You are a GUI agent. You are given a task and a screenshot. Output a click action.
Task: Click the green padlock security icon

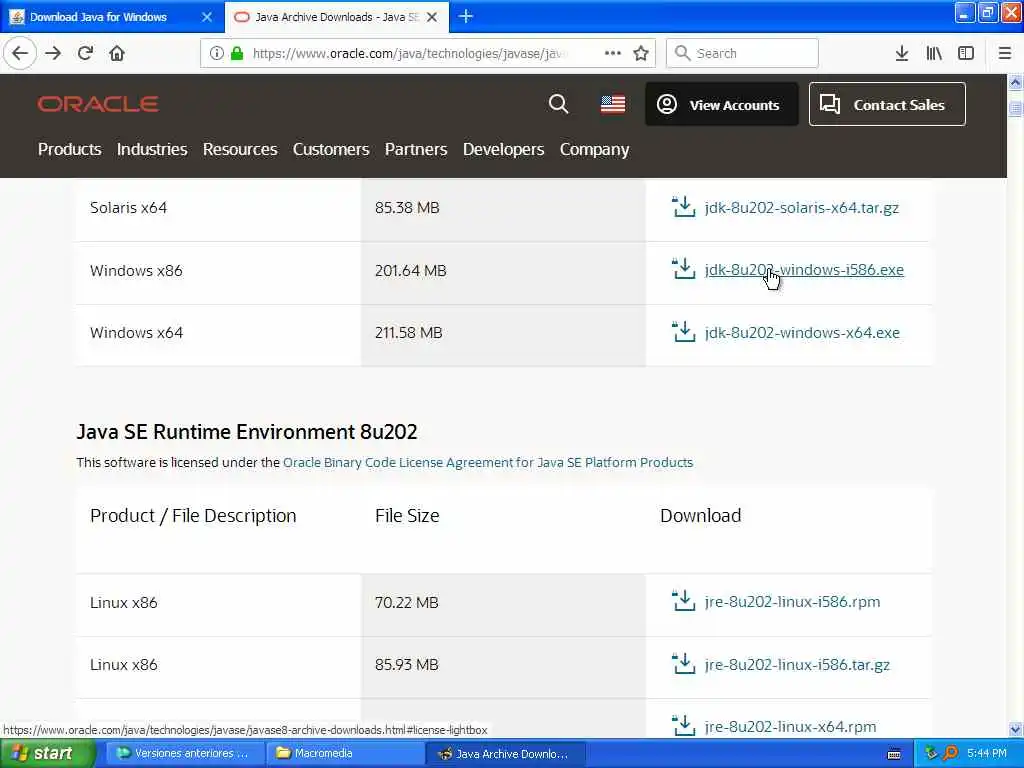click(x=237, y=54)
